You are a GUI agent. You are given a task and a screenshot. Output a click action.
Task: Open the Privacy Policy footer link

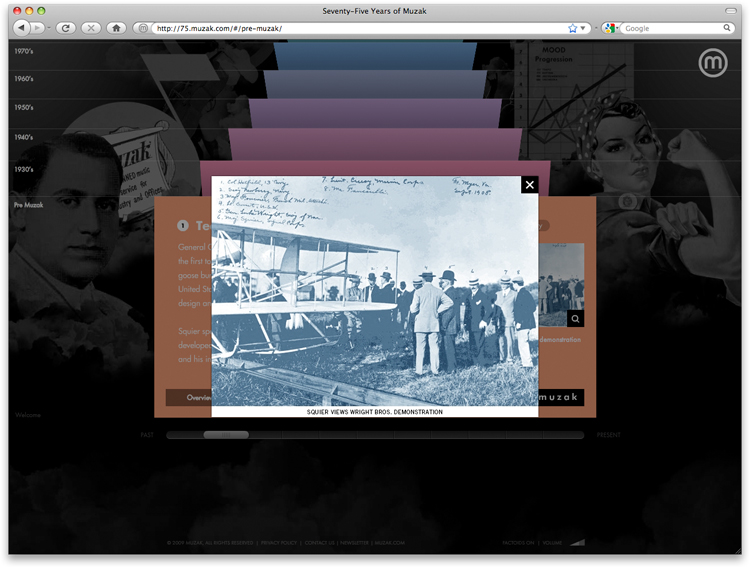click(278, 543)
